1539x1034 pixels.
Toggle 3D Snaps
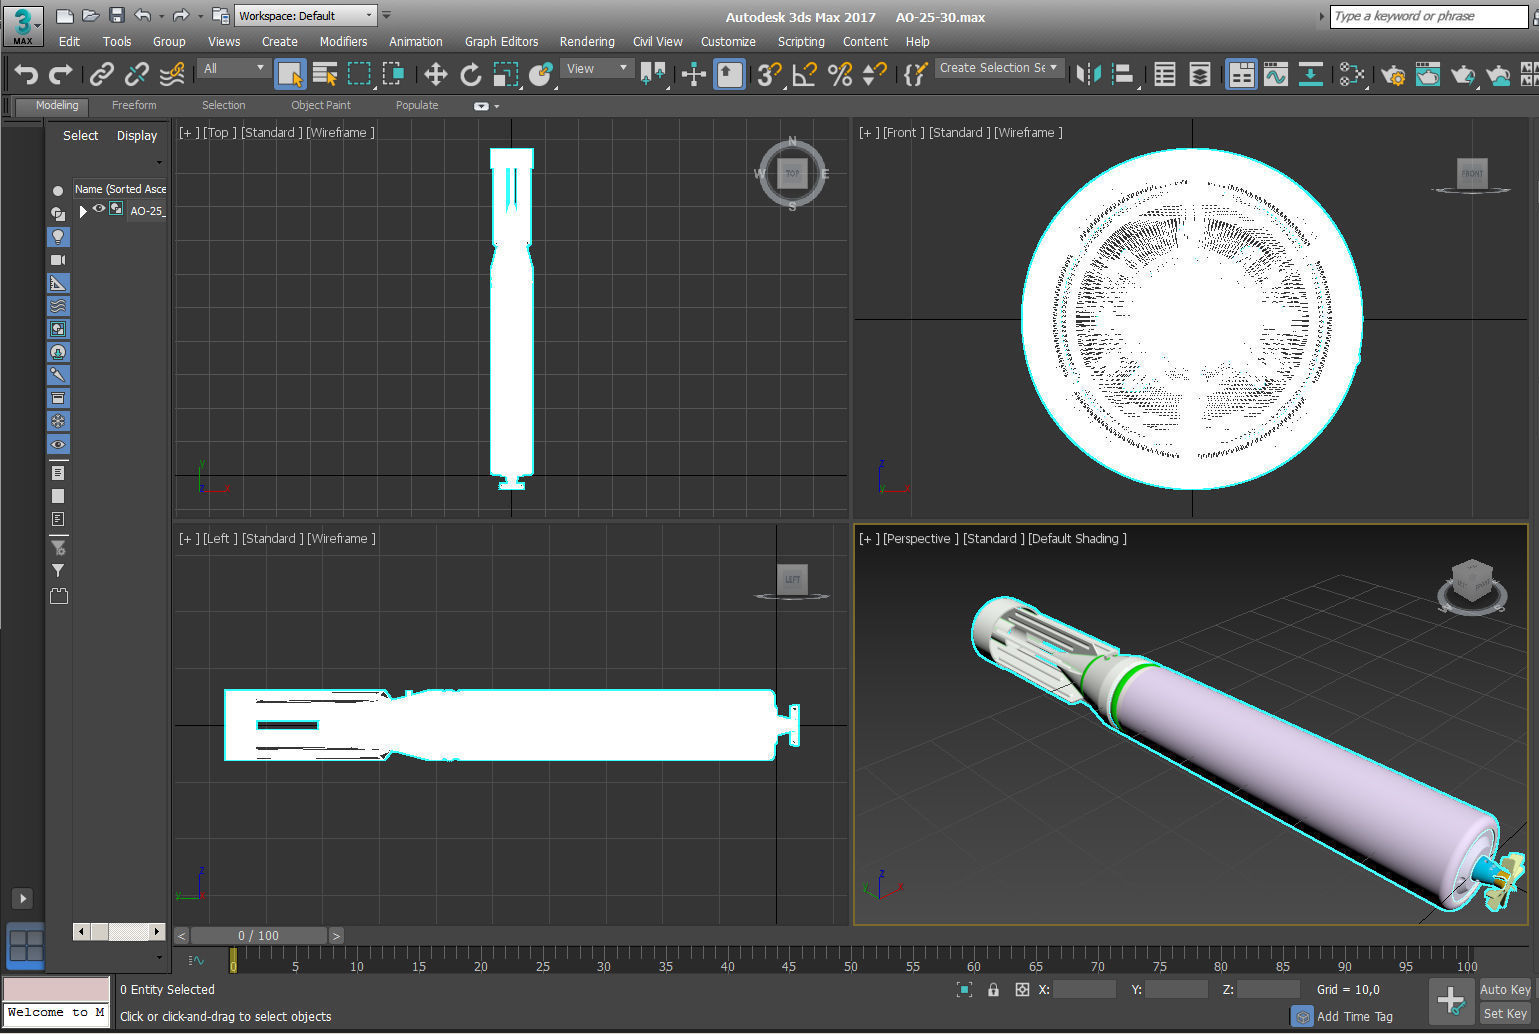(768, 74)
